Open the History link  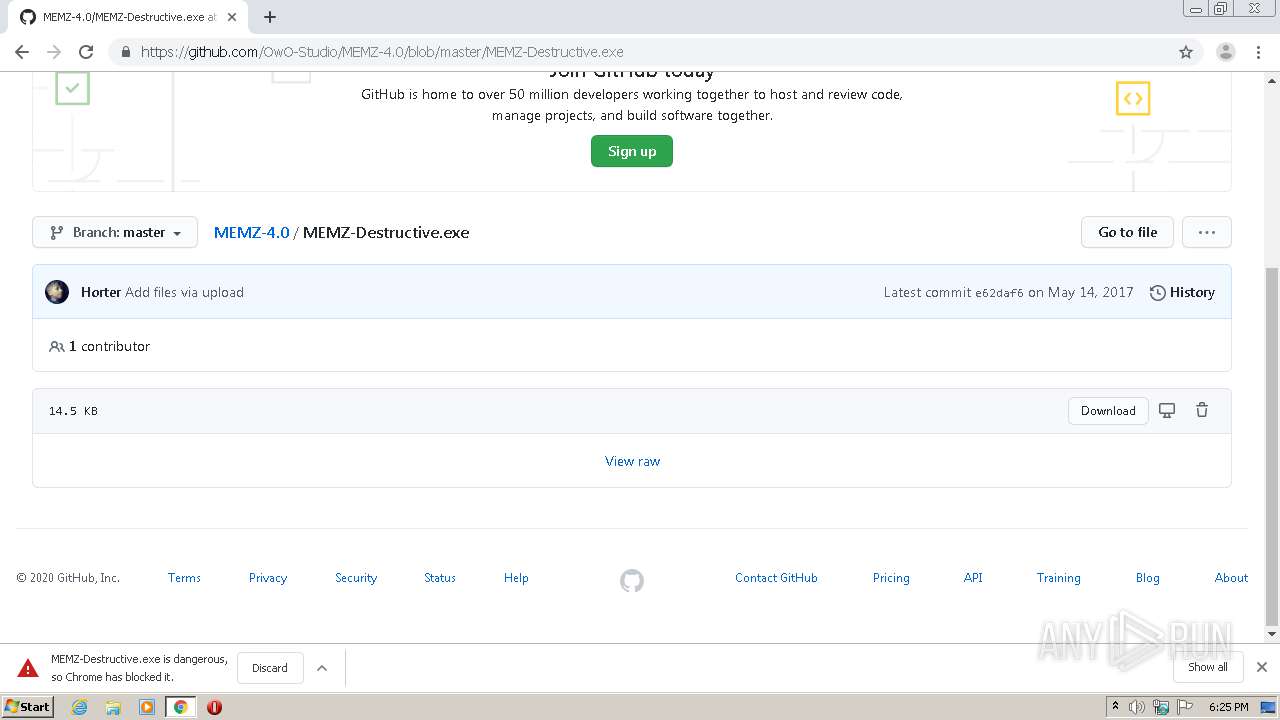coord(1182,292)
